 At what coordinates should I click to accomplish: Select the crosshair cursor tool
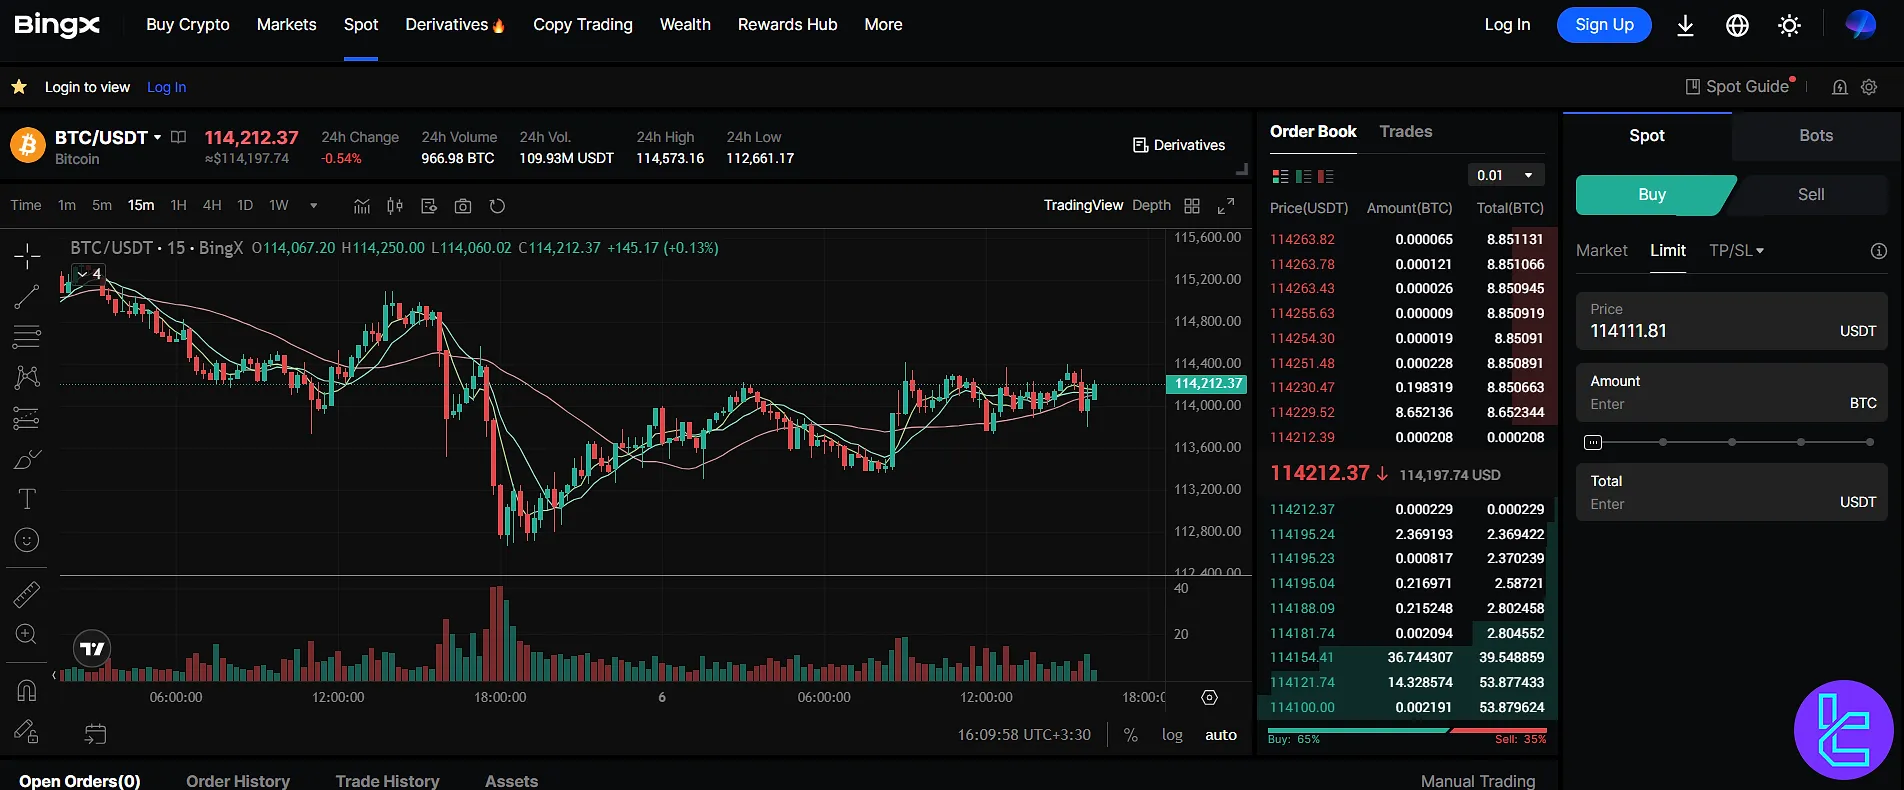[27, 256]
